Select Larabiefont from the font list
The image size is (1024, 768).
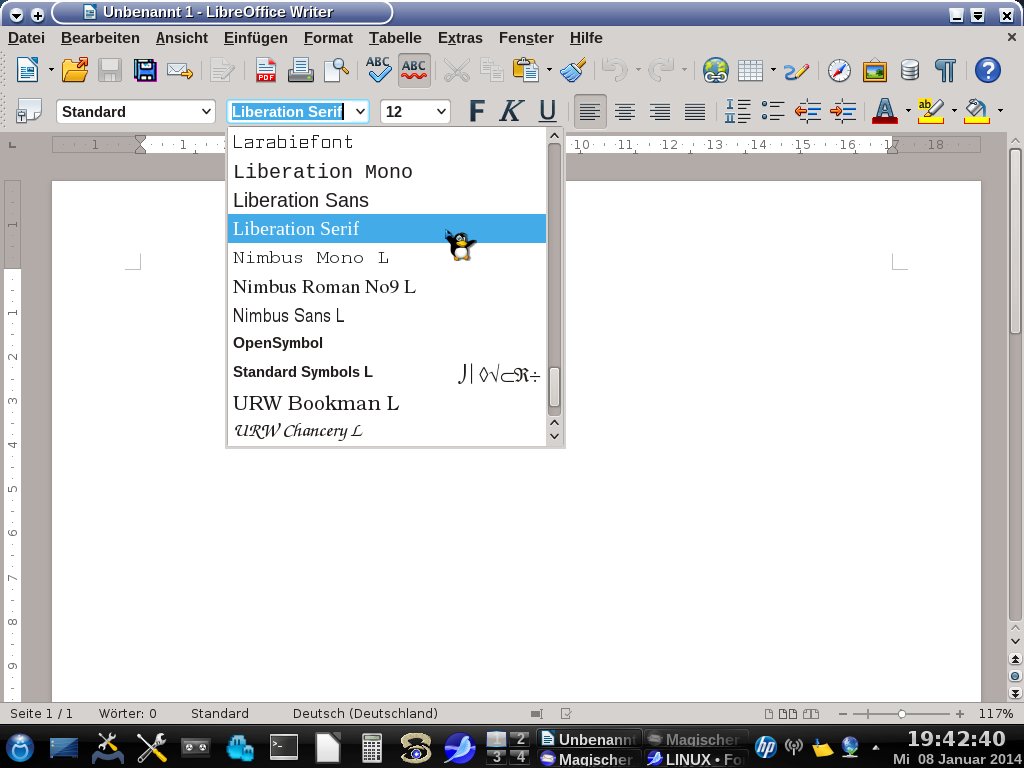click(x=387, y=142)
